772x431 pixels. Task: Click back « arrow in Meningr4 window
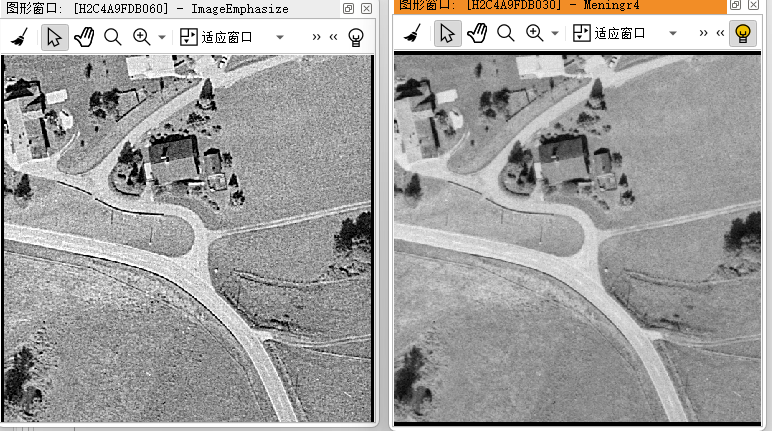(x=720, y=33)
